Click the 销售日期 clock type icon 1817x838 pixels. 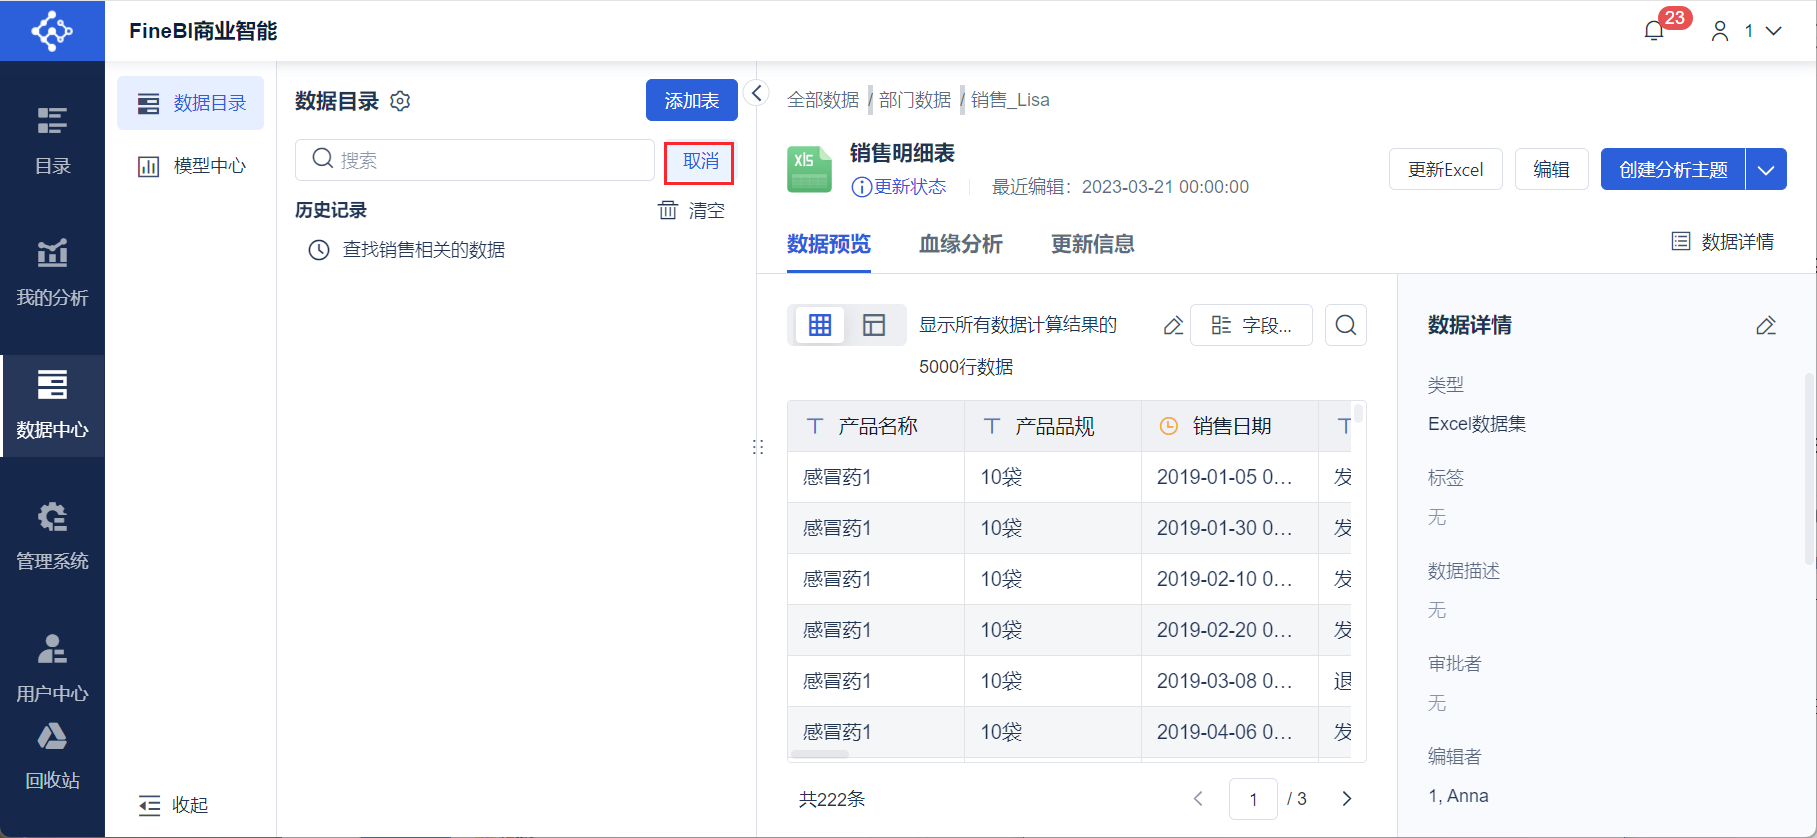pyautogui.click(x=1168, y=426)
